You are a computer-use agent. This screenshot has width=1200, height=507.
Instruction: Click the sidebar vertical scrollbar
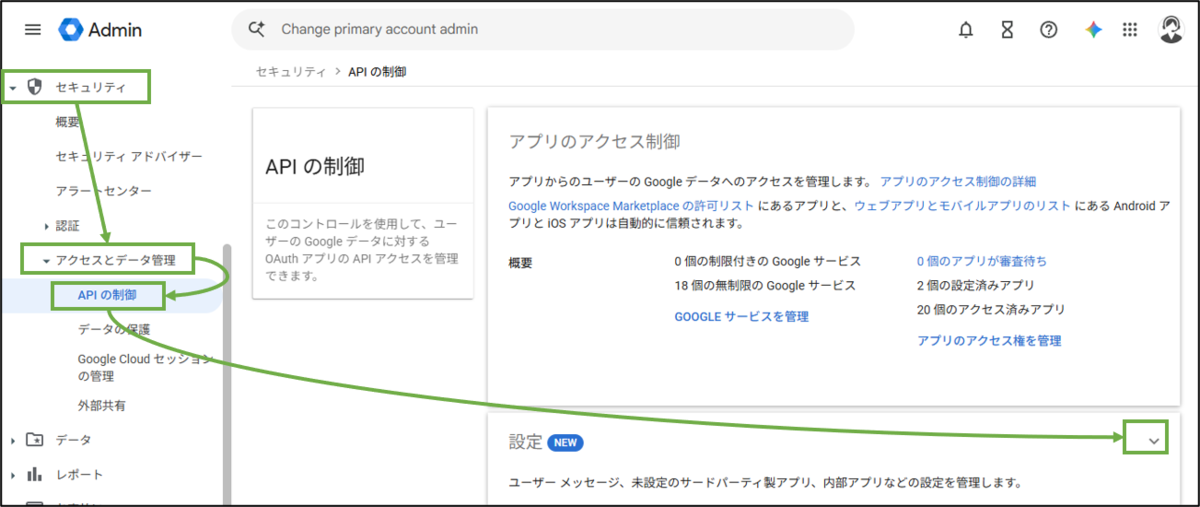(x=227, y=375)
